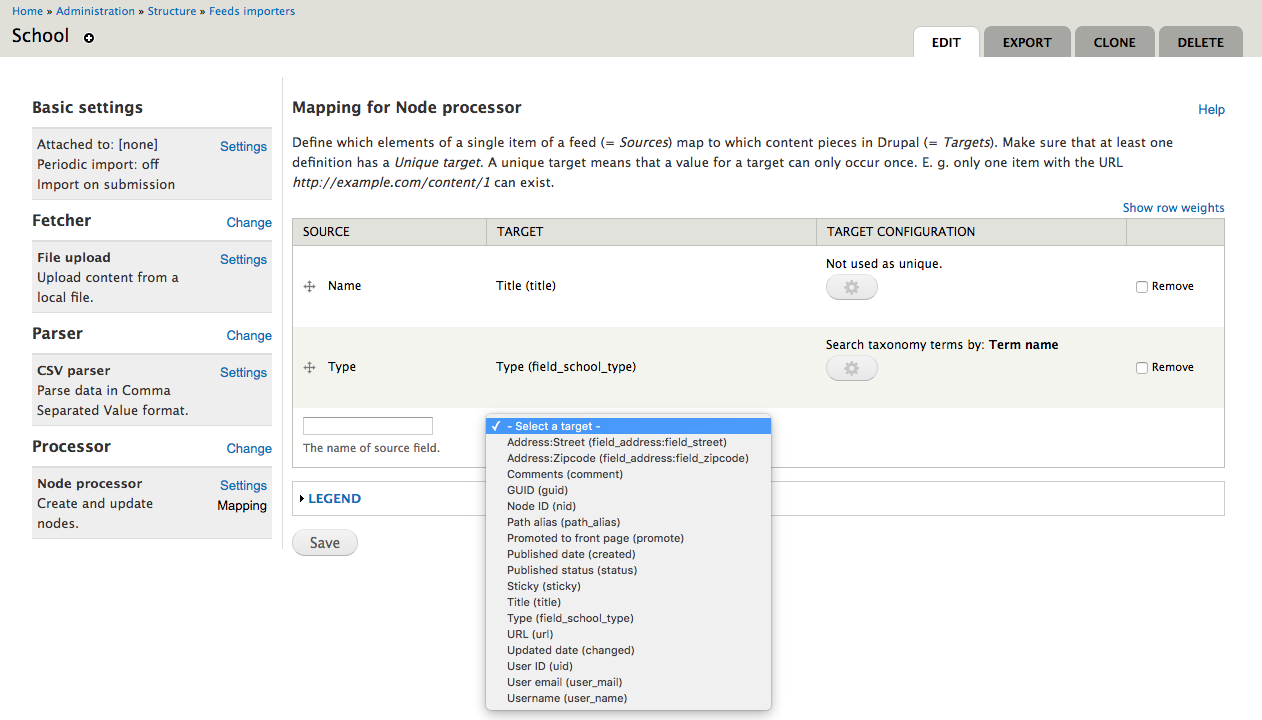Image resolution: width=1262 pixels, height=720 pixels.
Task: Pick Published date (created) option
Action: [628, 554]
